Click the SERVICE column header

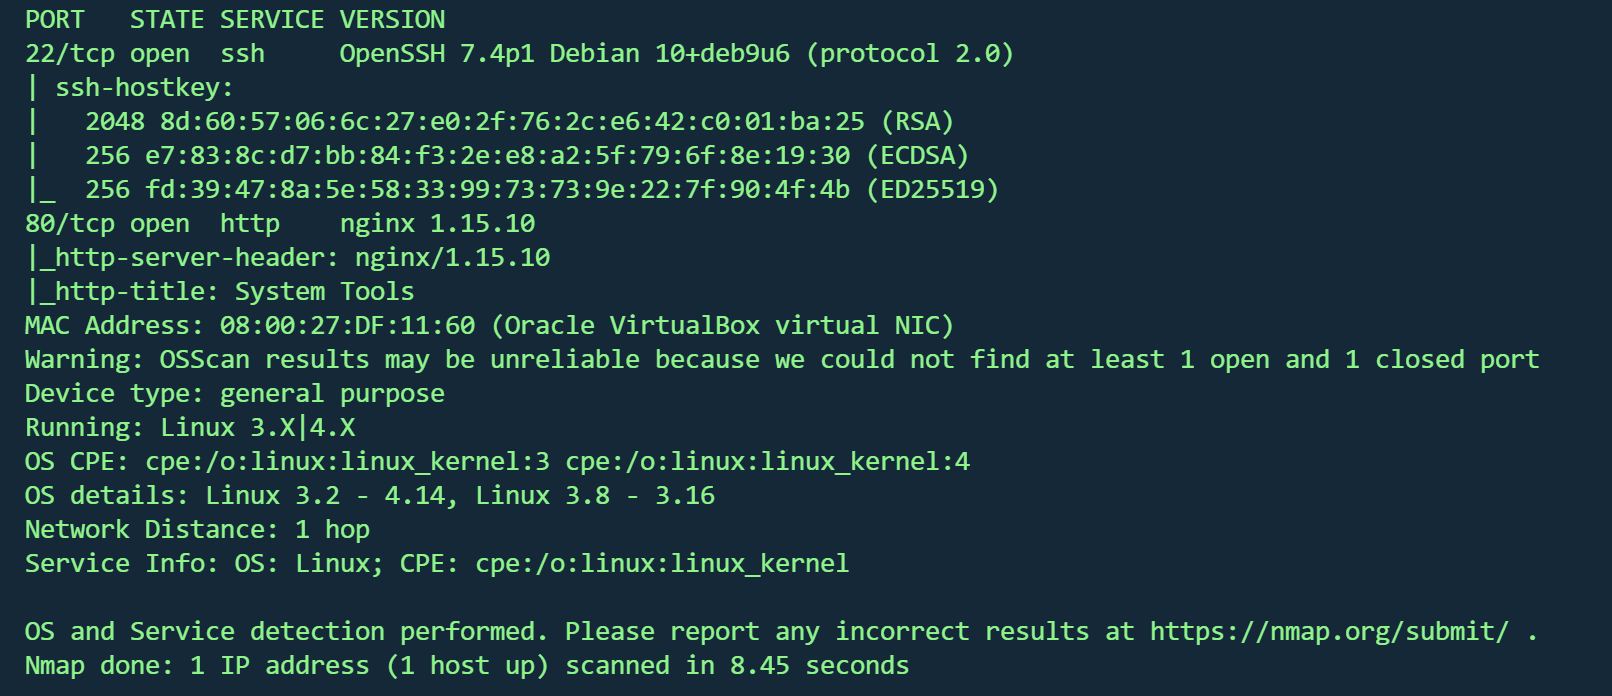(272, 20)
